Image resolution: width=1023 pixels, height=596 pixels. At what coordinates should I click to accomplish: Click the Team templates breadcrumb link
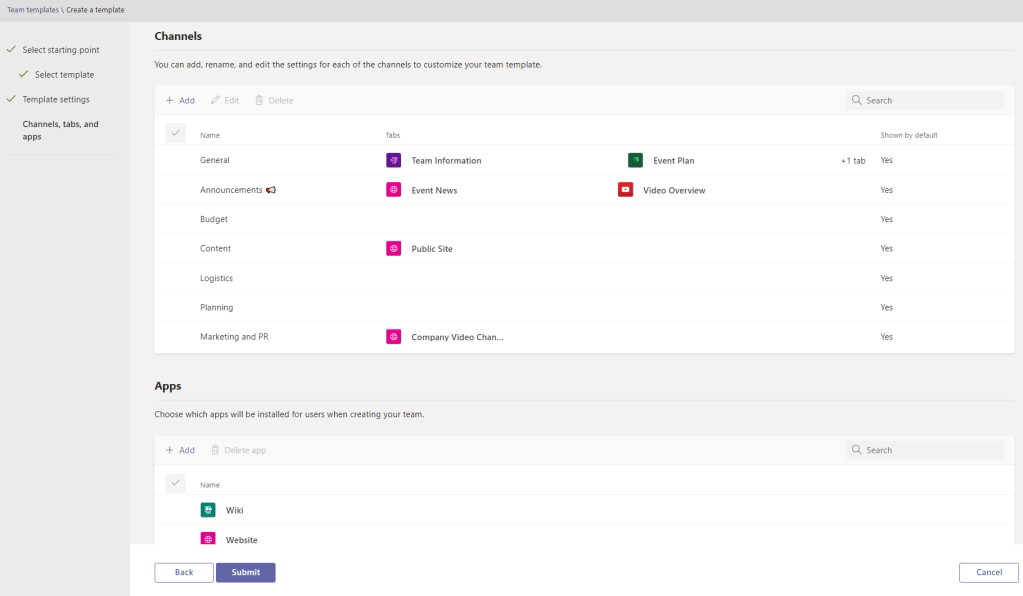click(x=32, y=9)
